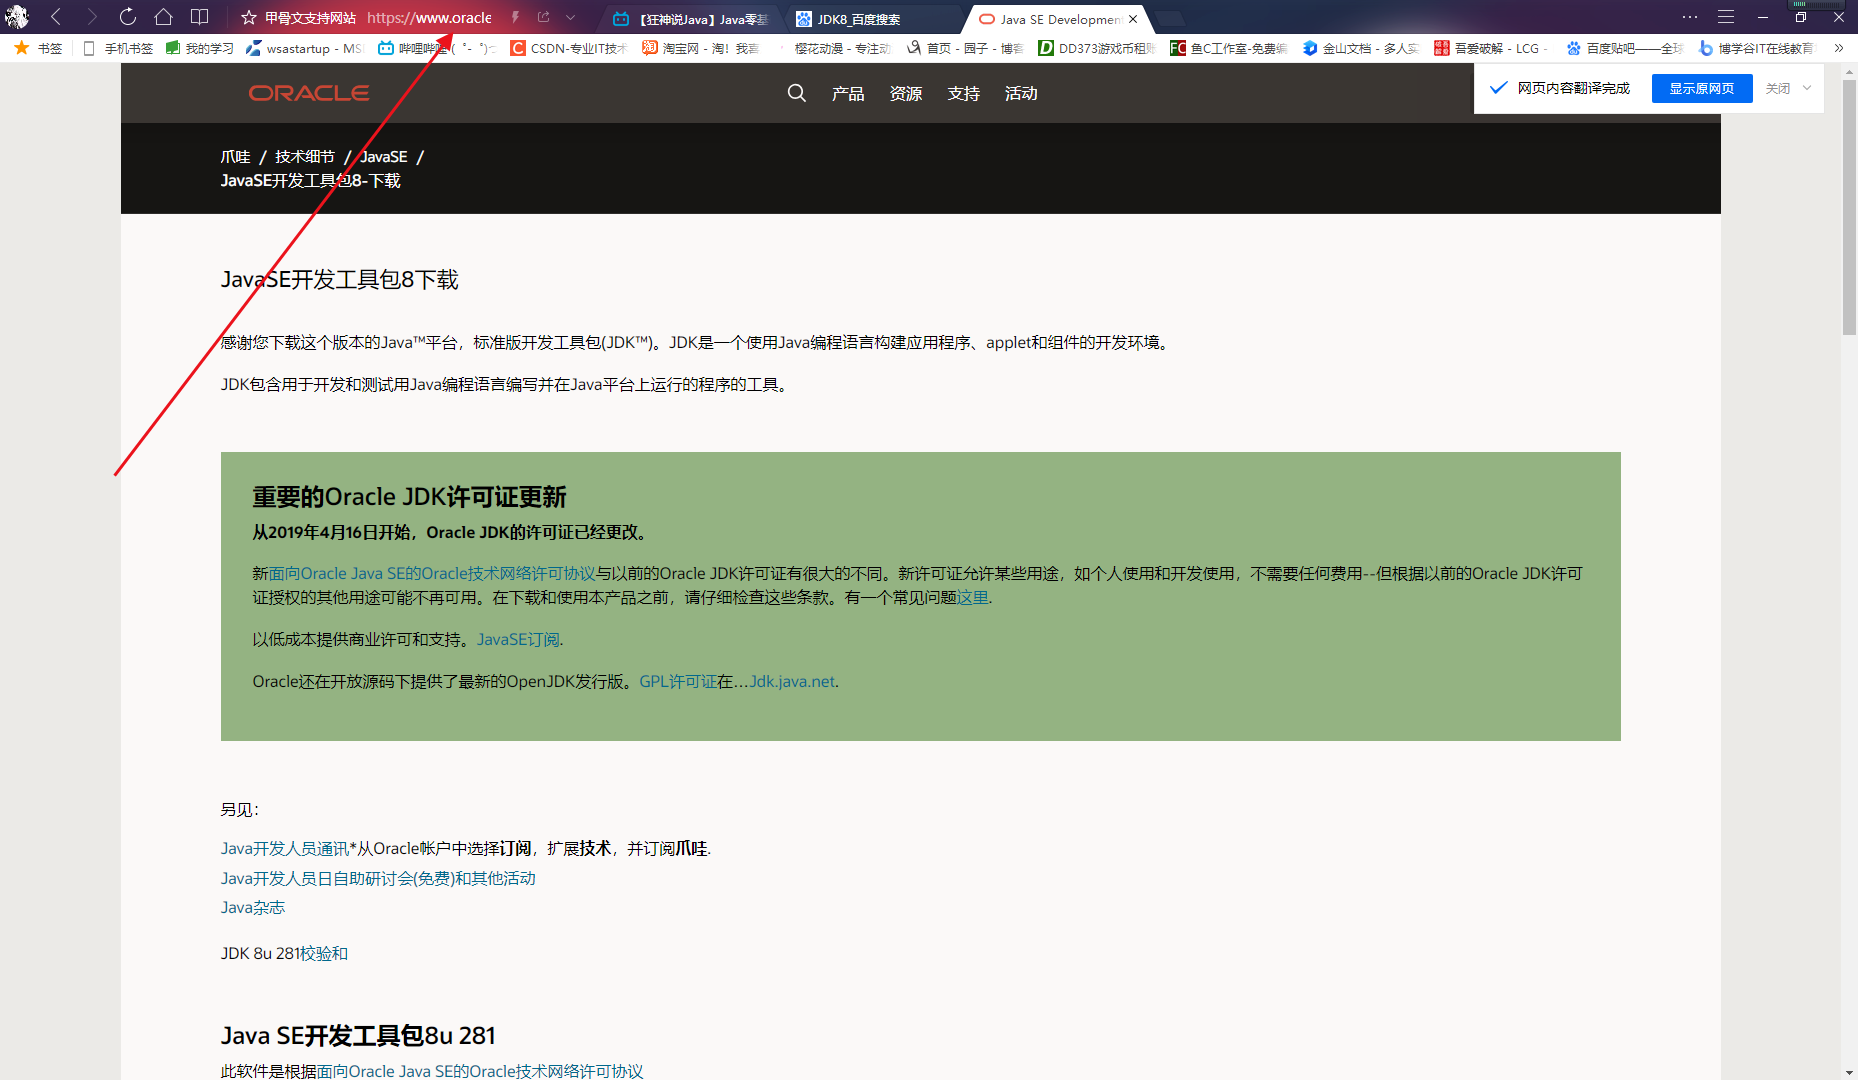Image resolution: width=1858 pixels, height=1082 pixels.
Task: Click the JavaSE breadcrumb link
Action: click(x=384, y=157)
